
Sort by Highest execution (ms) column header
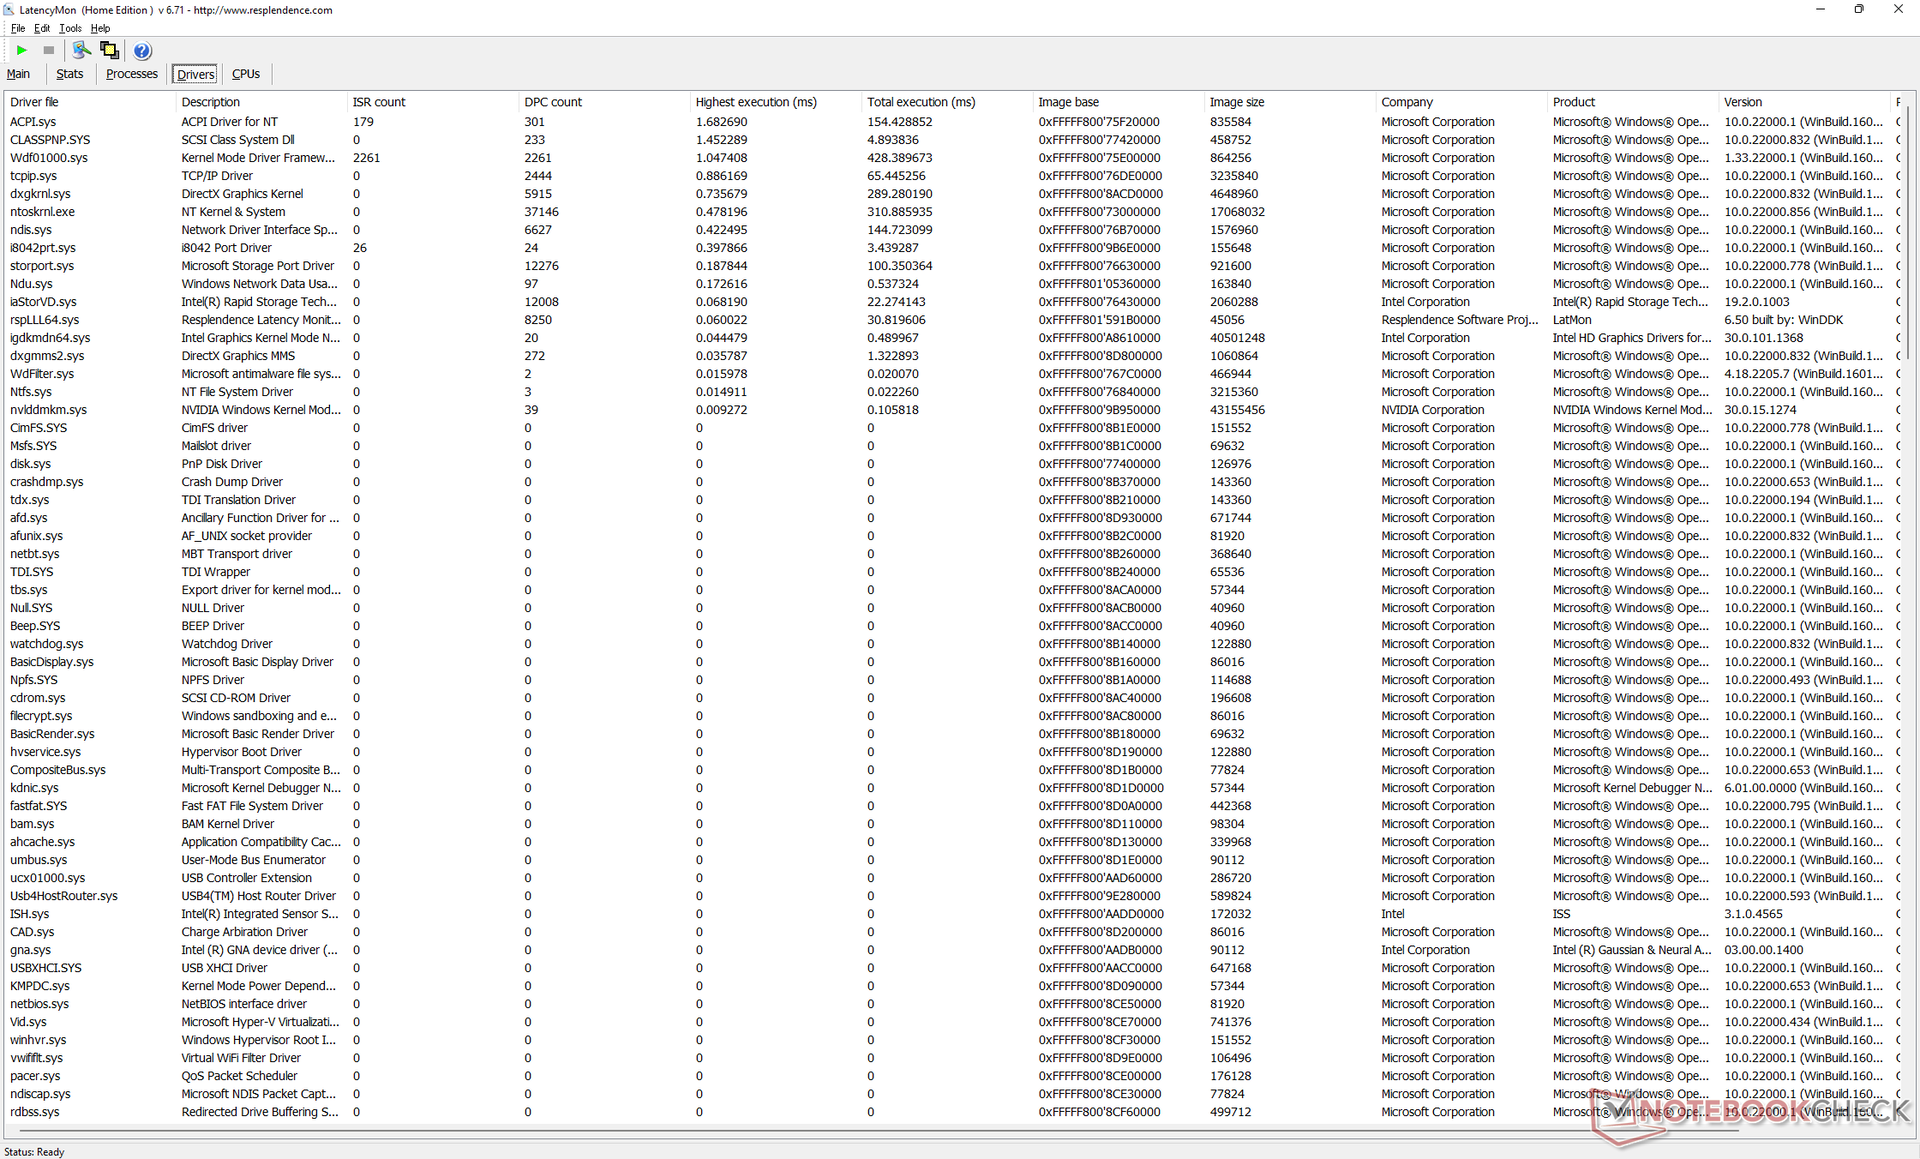[756, 102]
